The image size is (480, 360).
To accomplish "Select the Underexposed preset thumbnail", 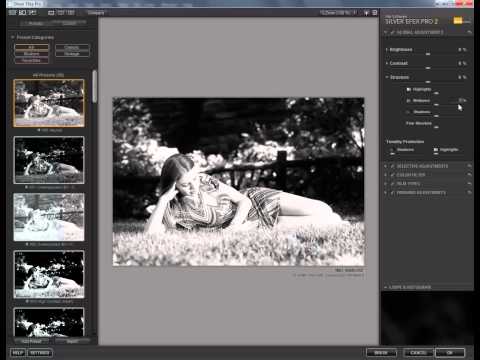I will (x=49, y=160).
